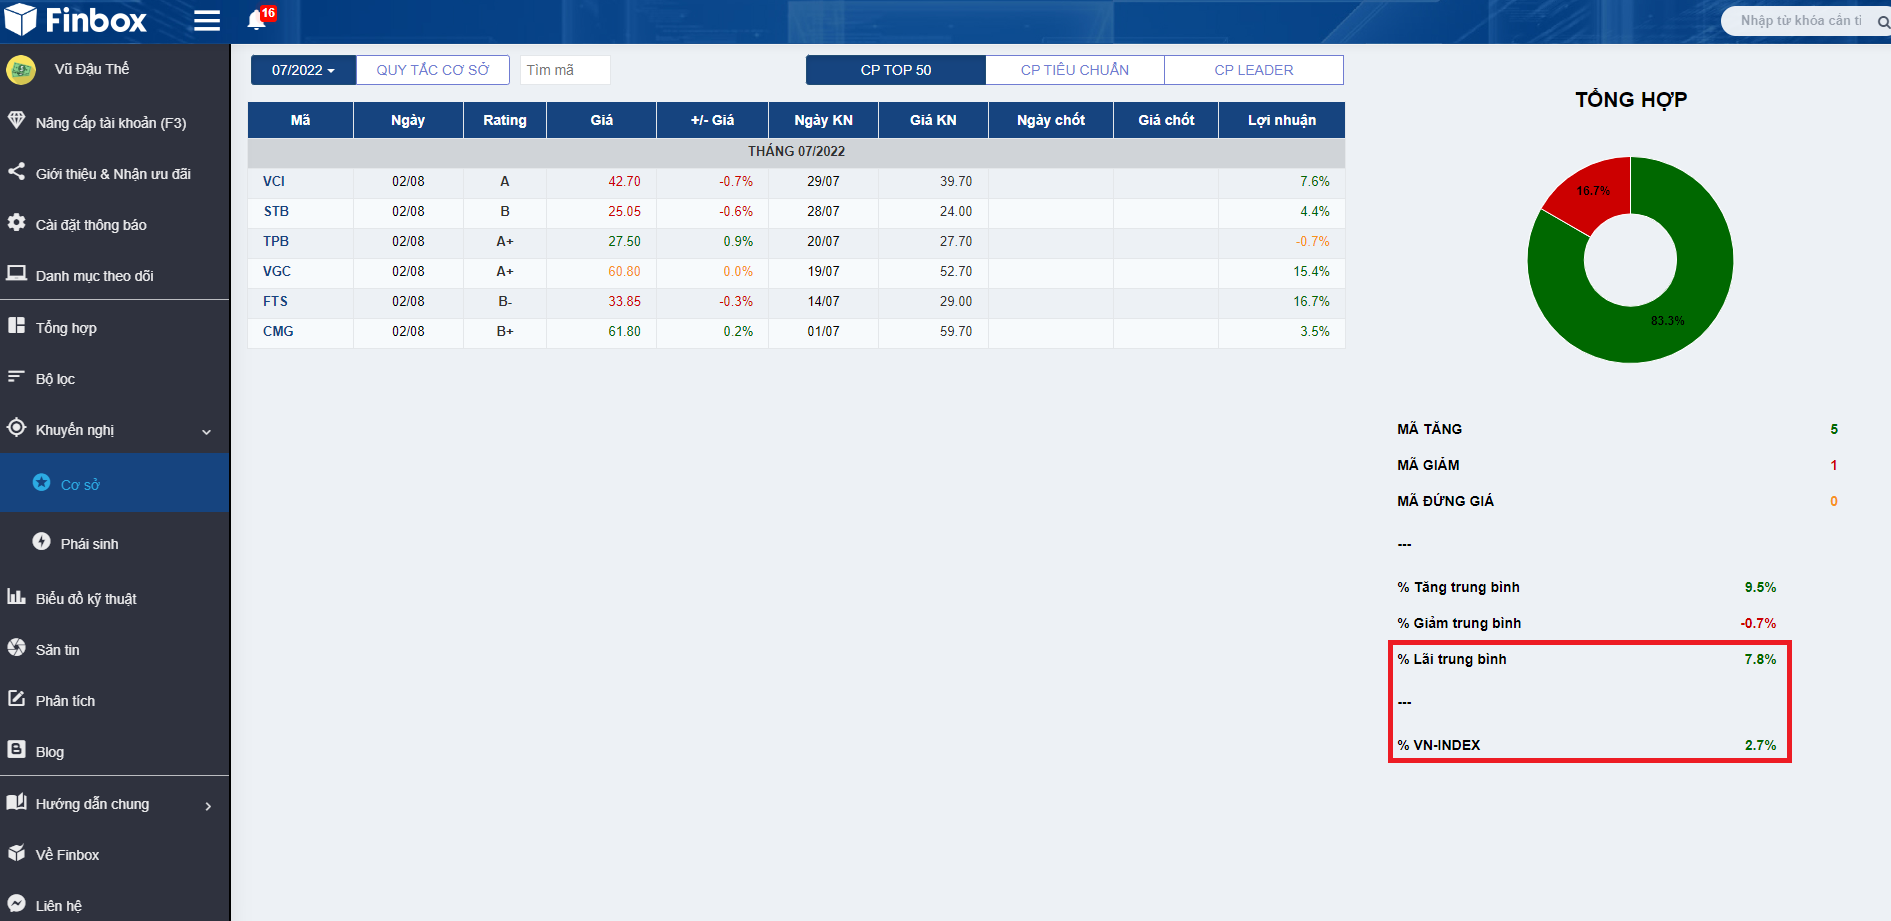Click the laptop watchlist icon
The image size is (1891, 921).
(16, 273)
